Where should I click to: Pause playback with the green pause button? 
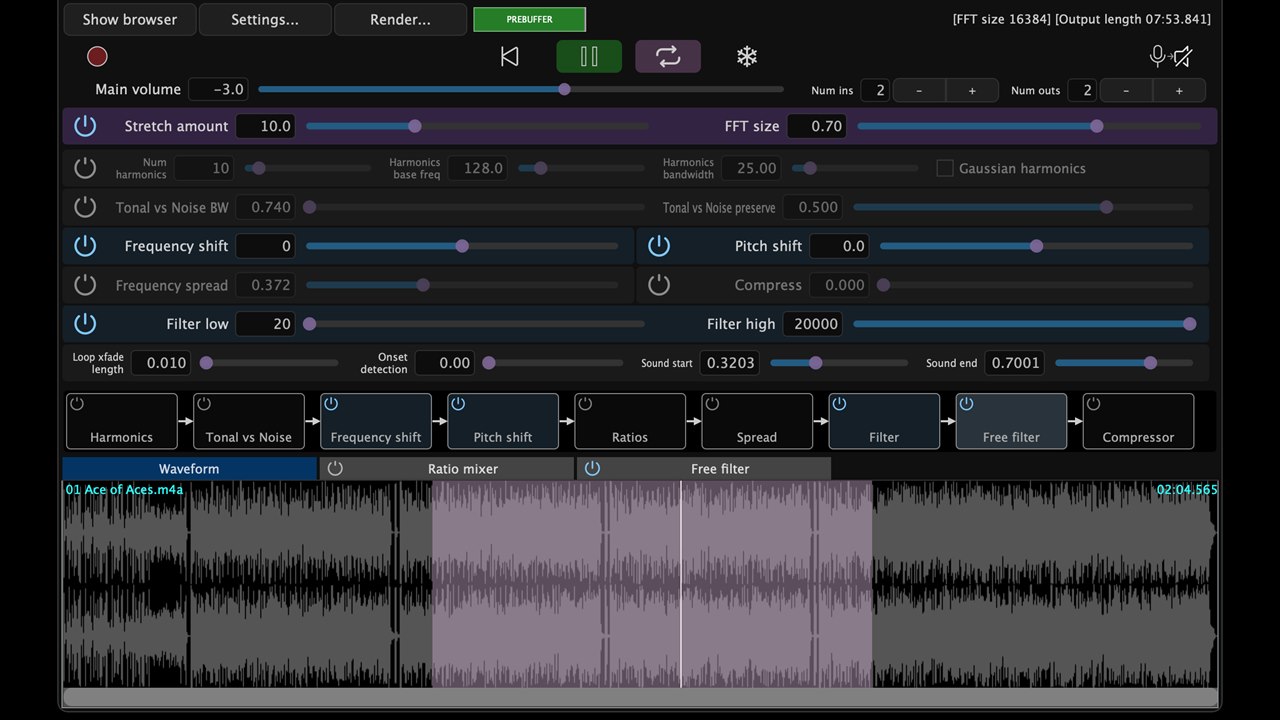[x=589, y=56]
